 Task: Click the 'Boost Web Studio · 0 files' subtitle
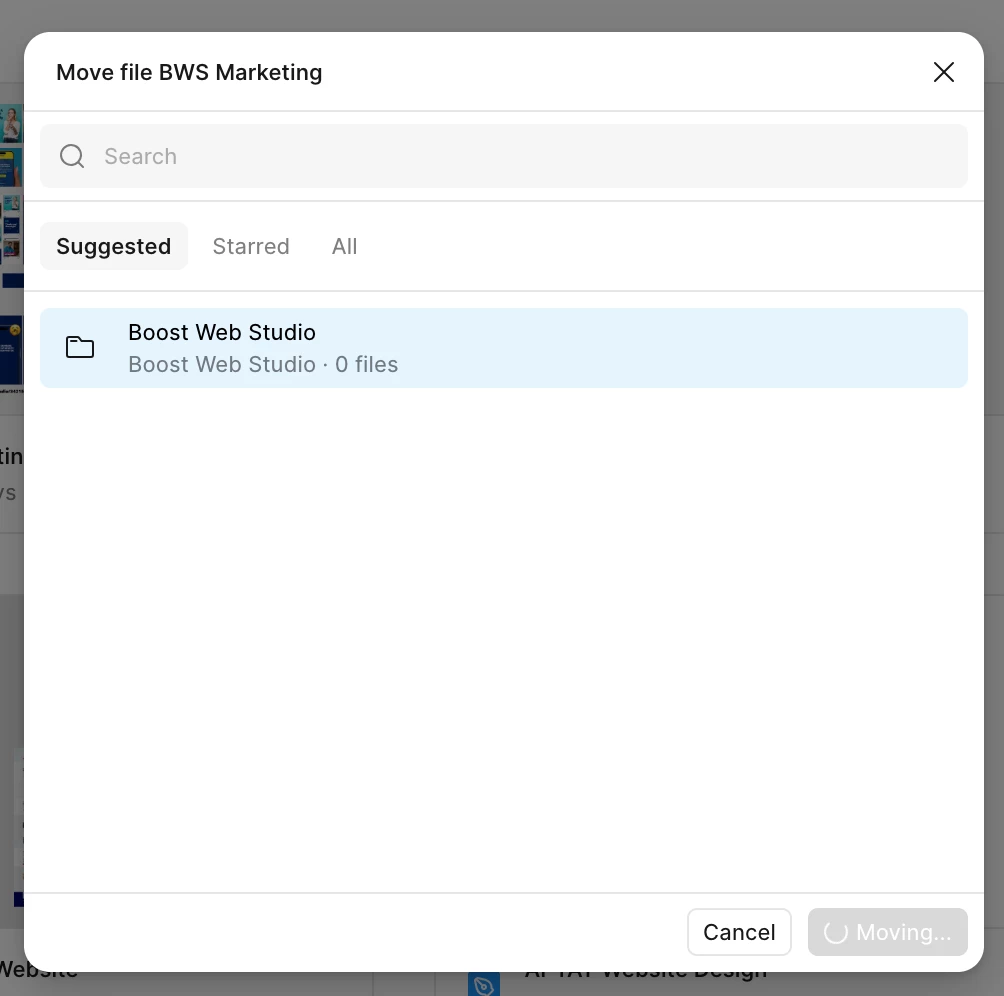tap(263, 364)
